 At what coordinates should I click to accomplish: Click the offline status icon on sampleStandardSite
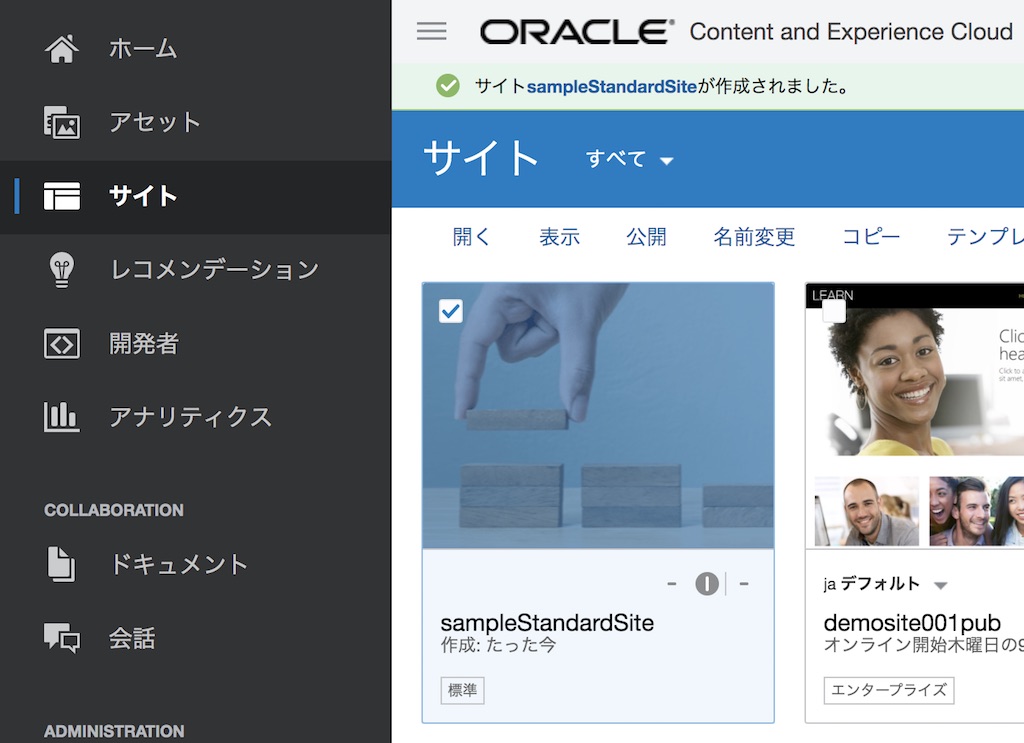[x=707, y=584]
